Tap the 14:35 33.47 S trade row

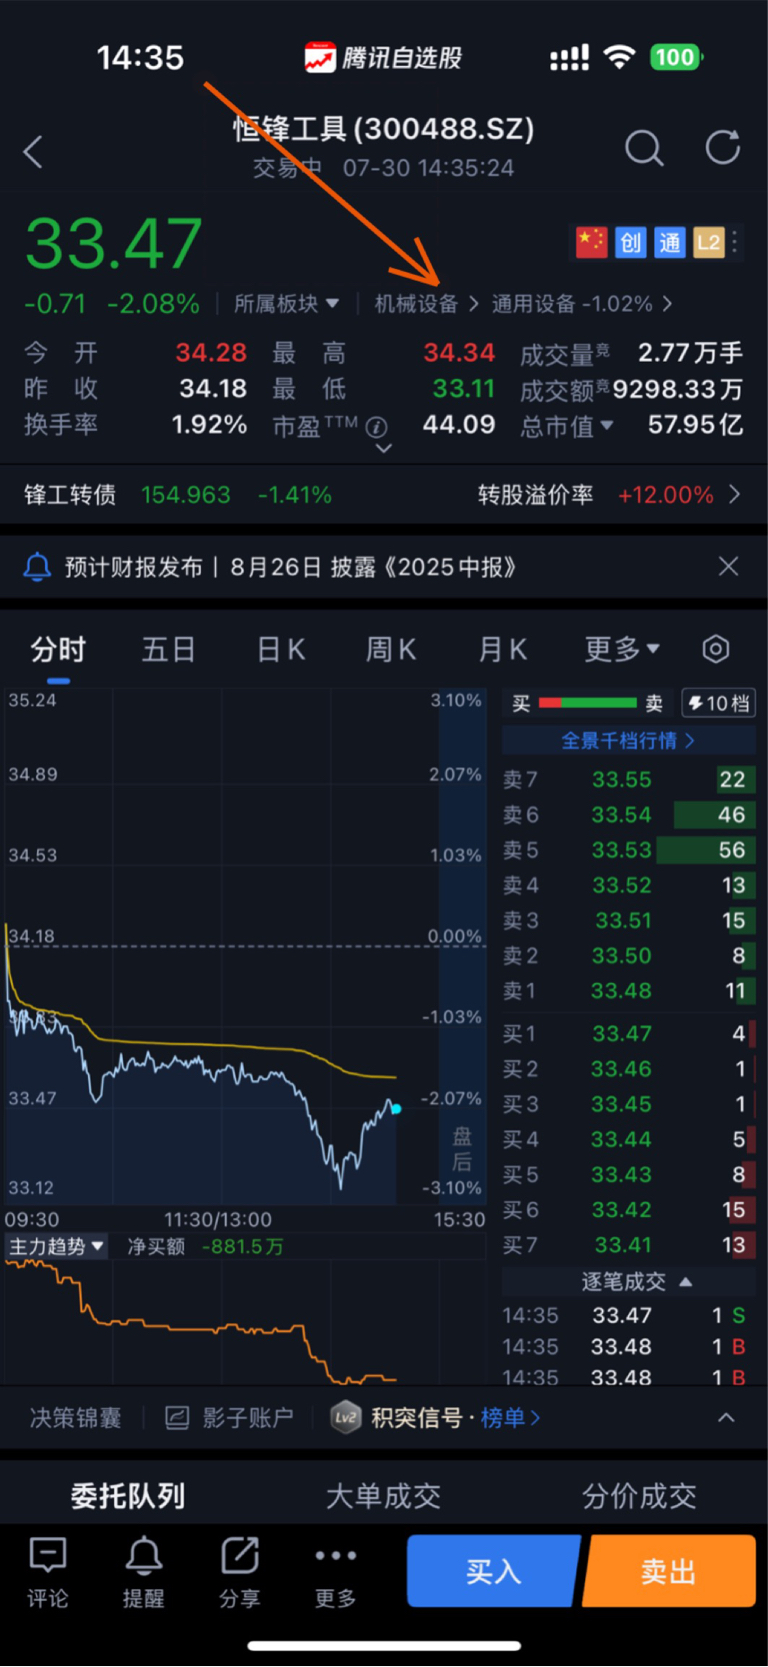point(628,1315)
